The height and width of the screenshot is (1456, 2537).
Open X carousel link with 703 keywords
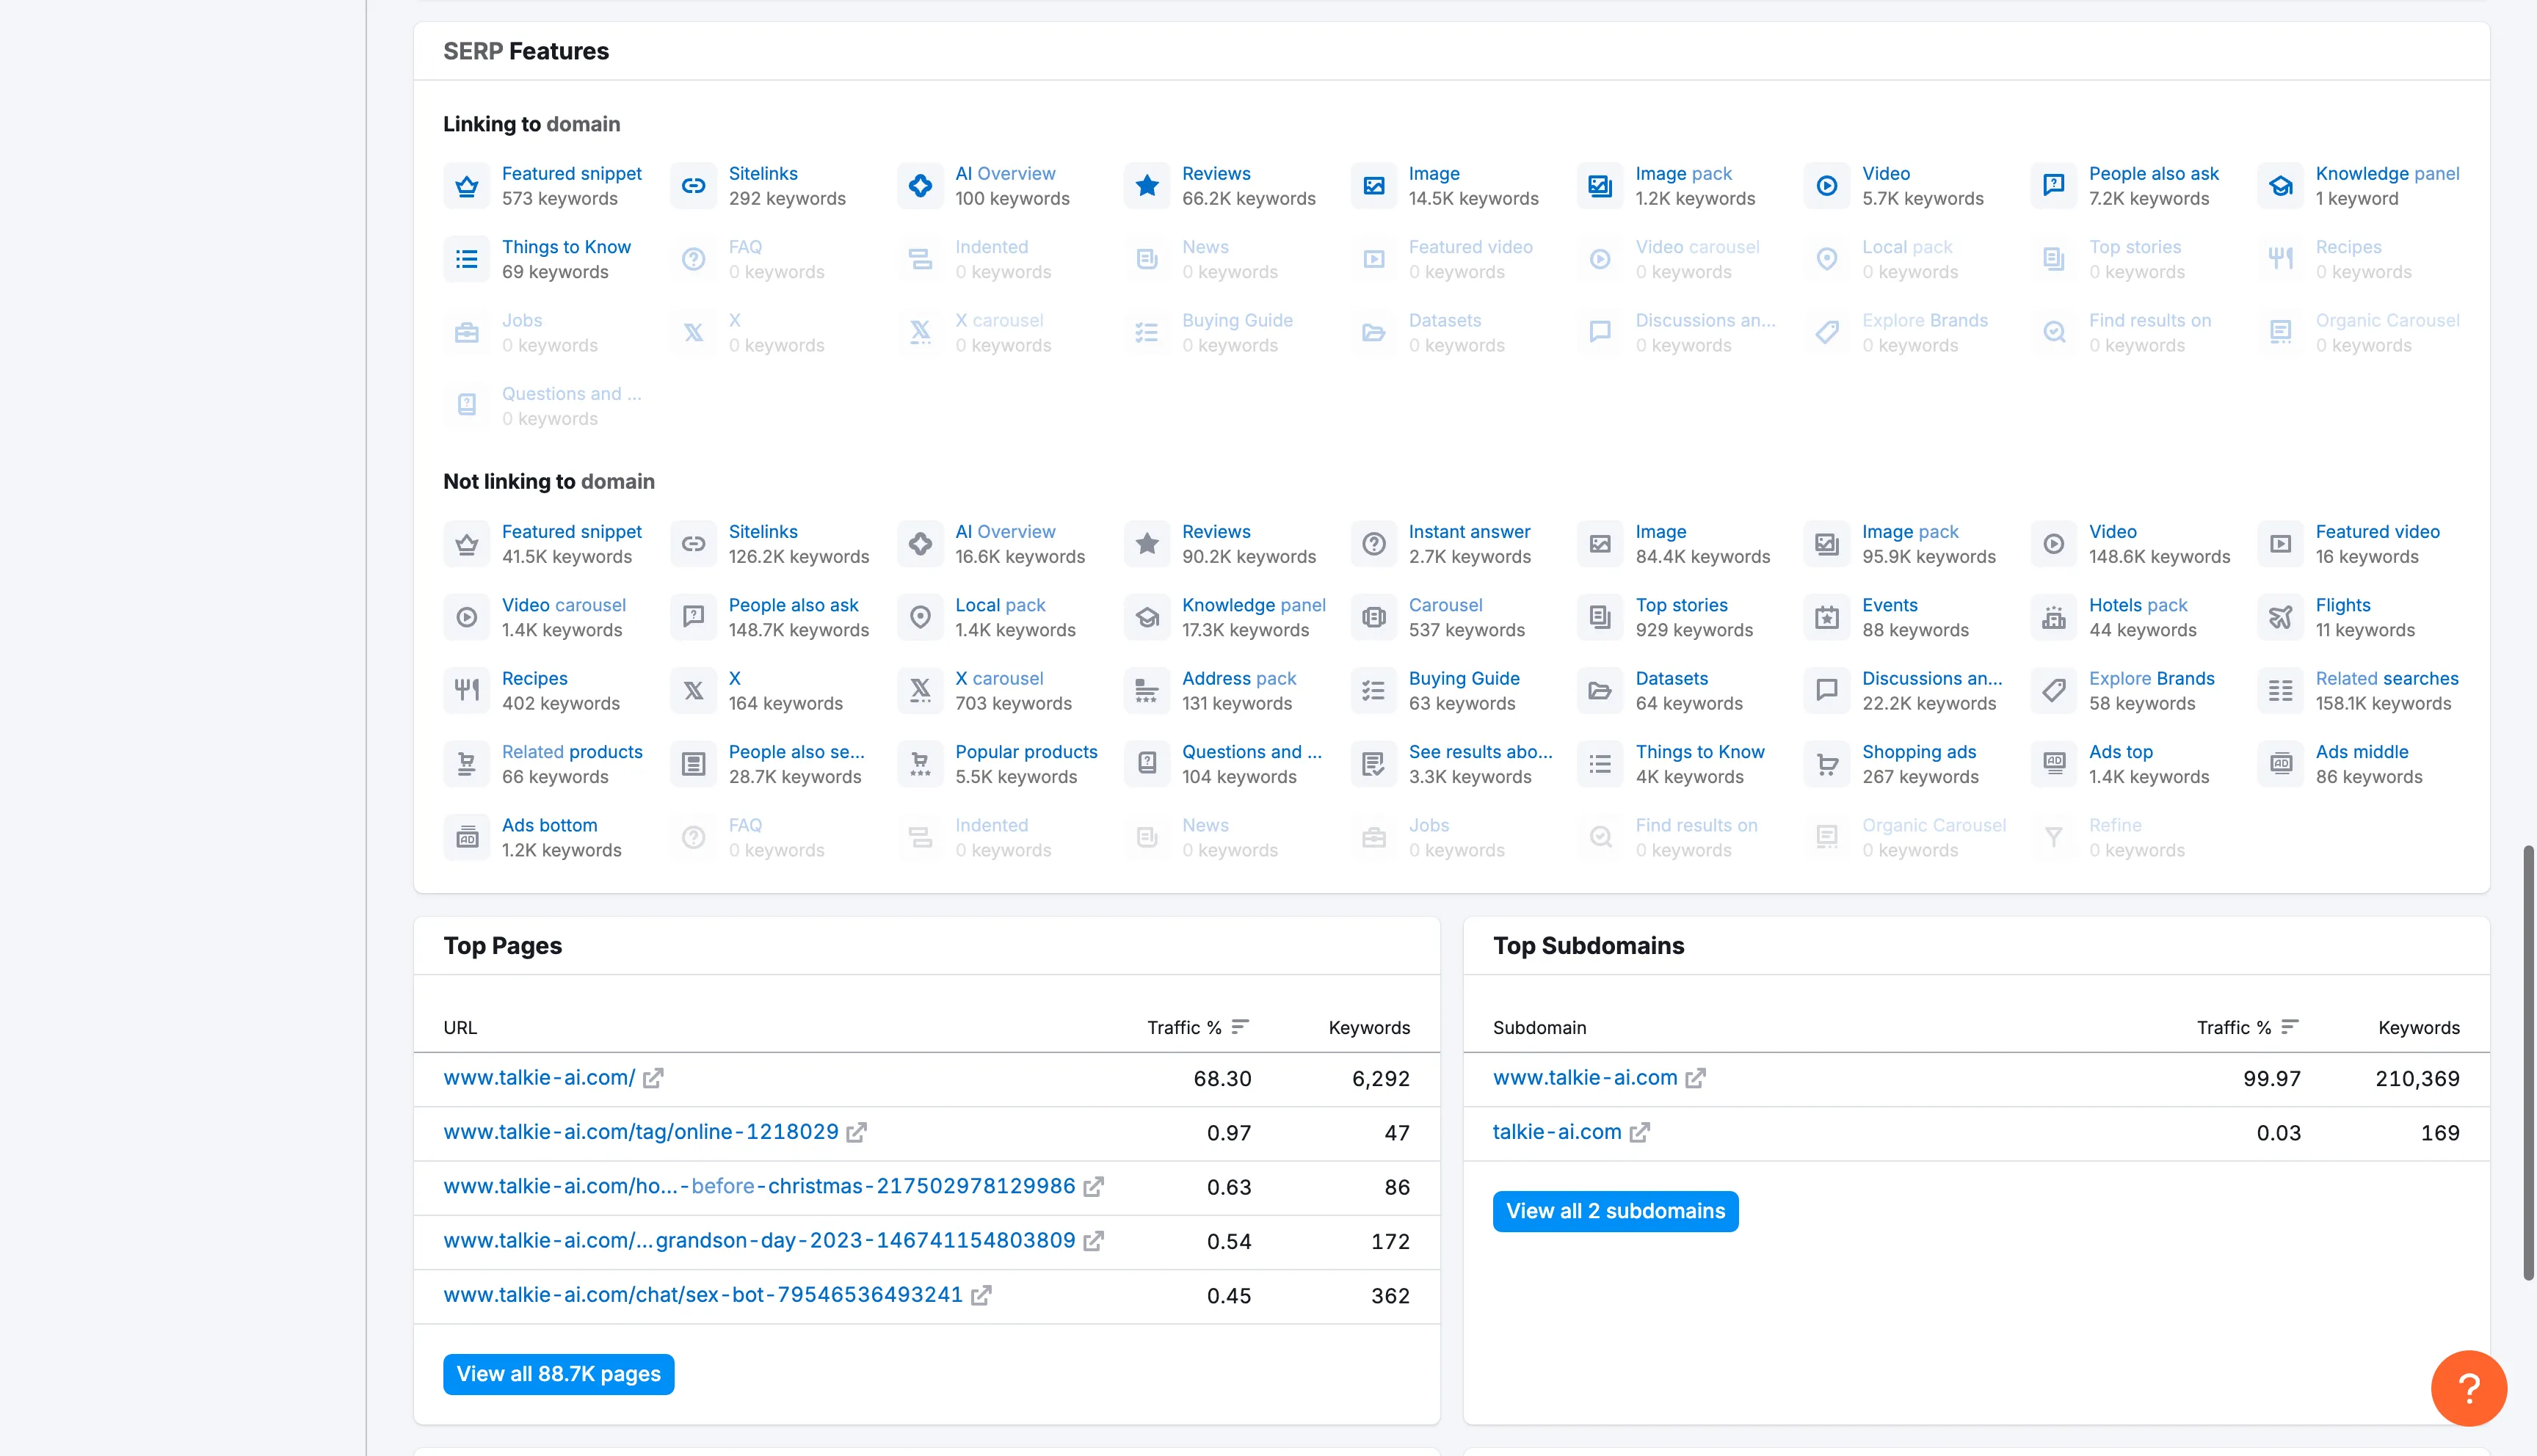coord(999,678)
